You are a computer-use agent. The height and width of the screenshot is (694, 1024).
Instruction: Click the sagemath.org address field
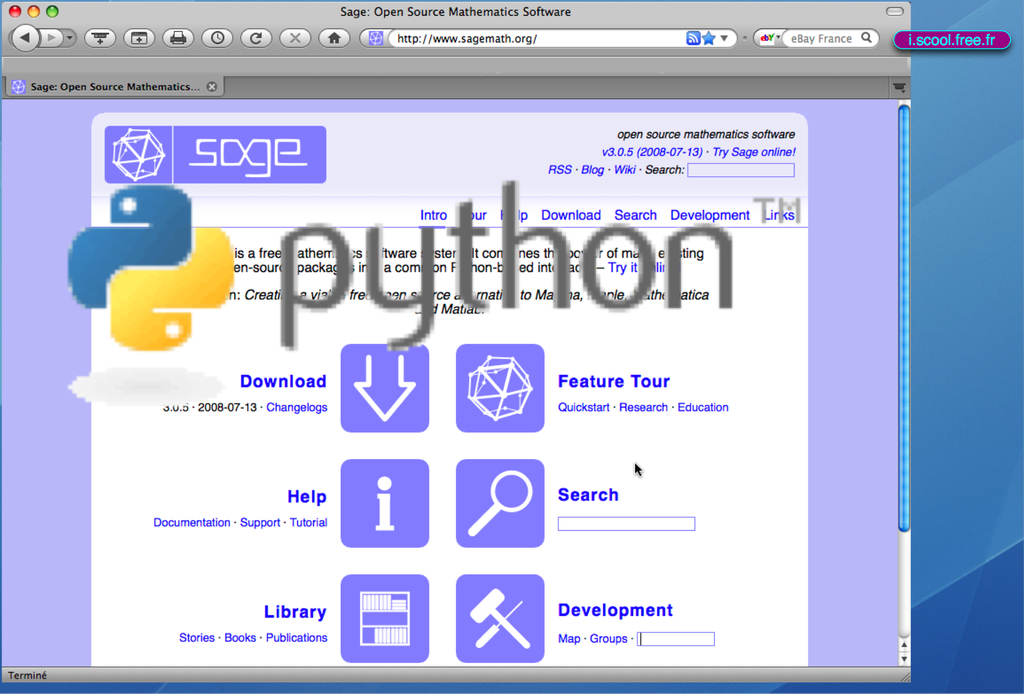pyautogui.click(x=539, y=39)
